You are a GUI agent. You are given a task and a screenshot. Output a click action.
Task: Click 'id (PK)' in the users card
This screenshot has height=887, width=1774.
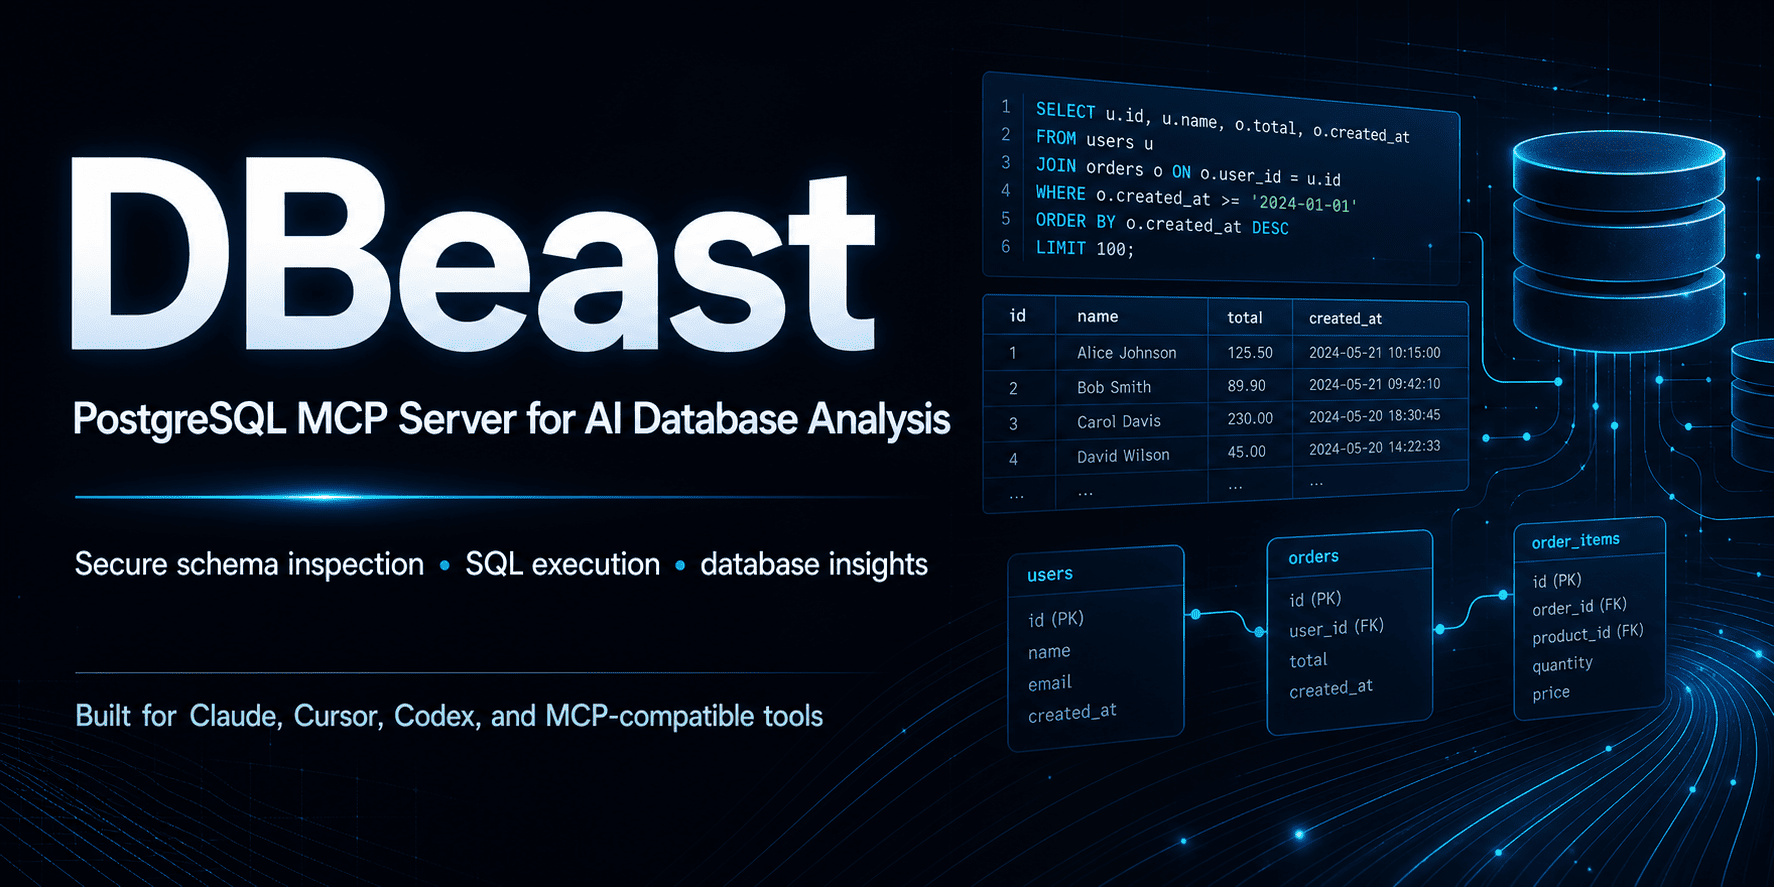(x=1056, y=619)
